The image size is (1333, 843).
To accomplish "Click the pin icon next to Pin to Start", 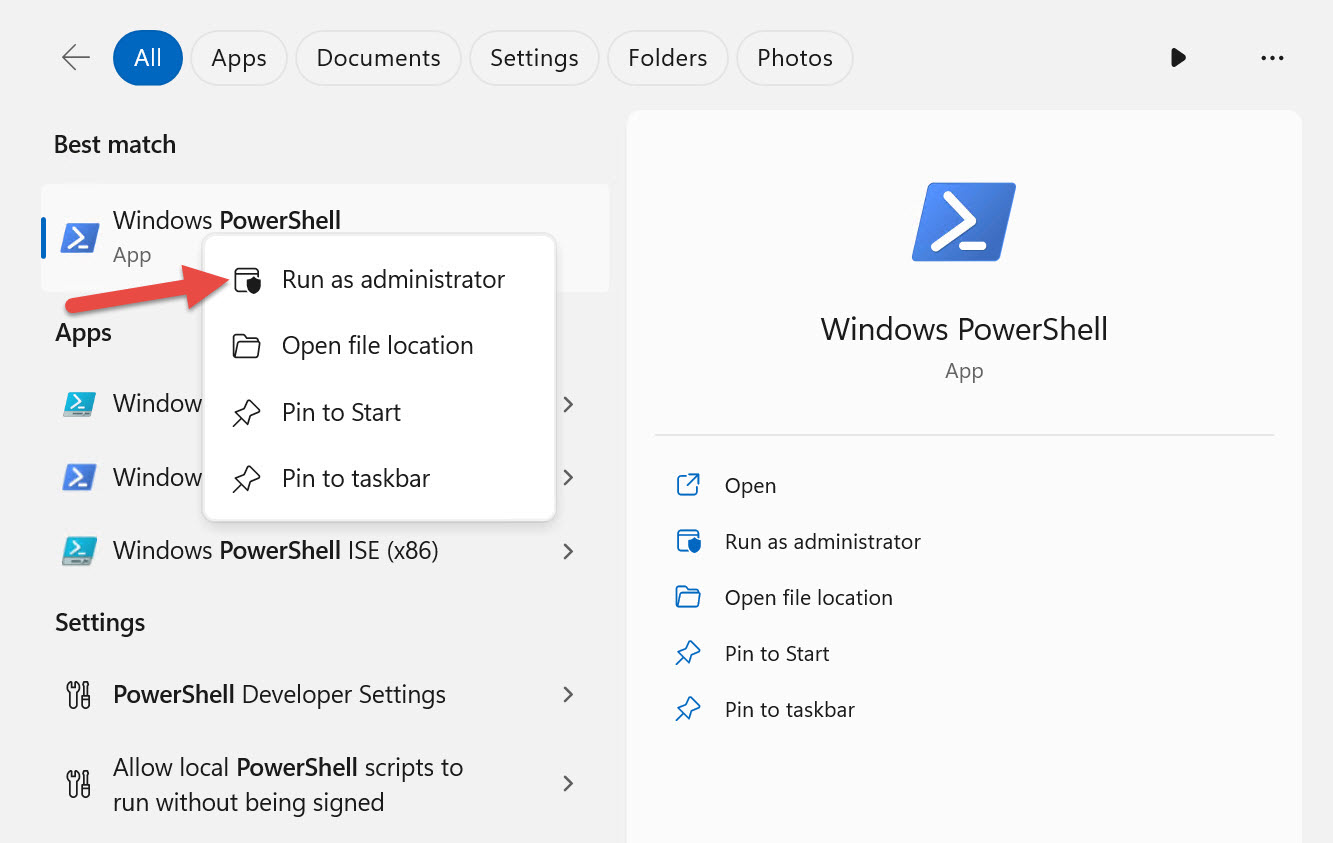I will [248, 412].
